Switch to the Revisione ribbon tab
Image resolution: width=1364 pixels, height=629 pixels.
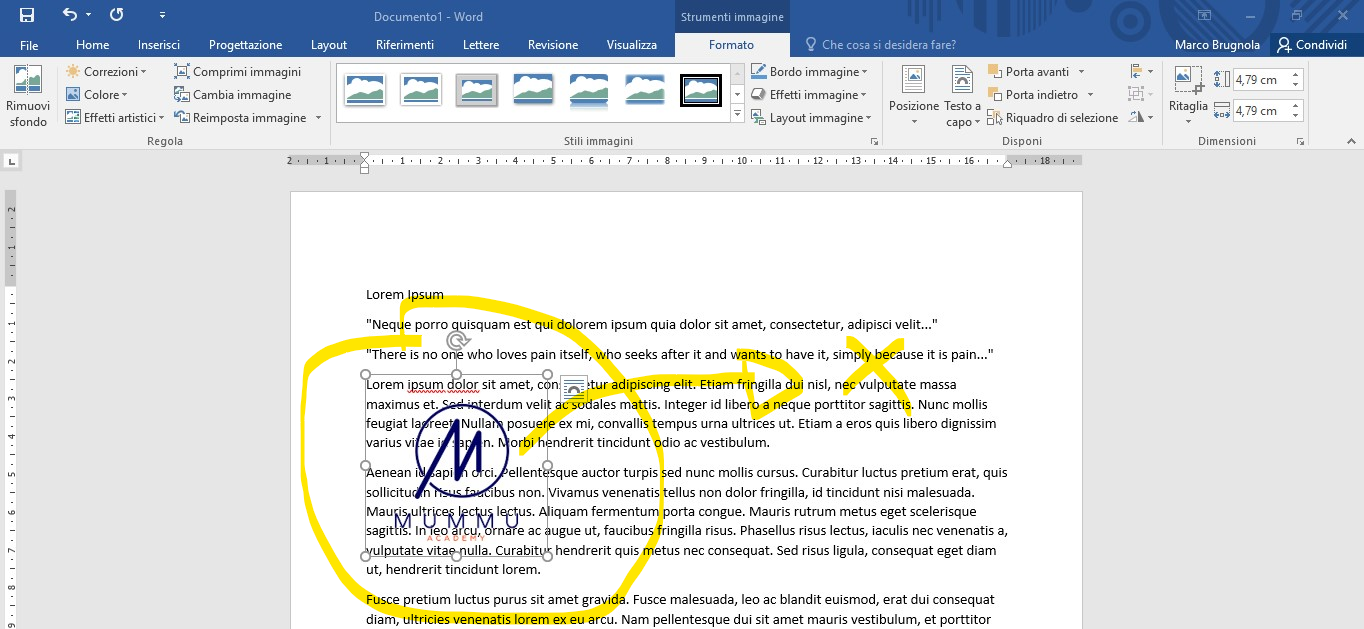pyautogui.click(x=552, y=45)
